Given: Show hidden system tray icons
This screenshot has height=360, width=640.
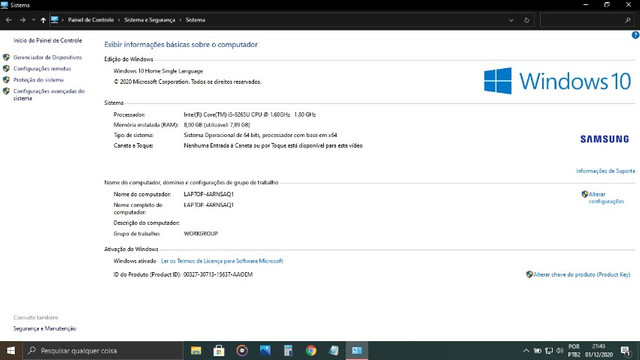Looking at the screenshot, I should (x=526, y=351).
